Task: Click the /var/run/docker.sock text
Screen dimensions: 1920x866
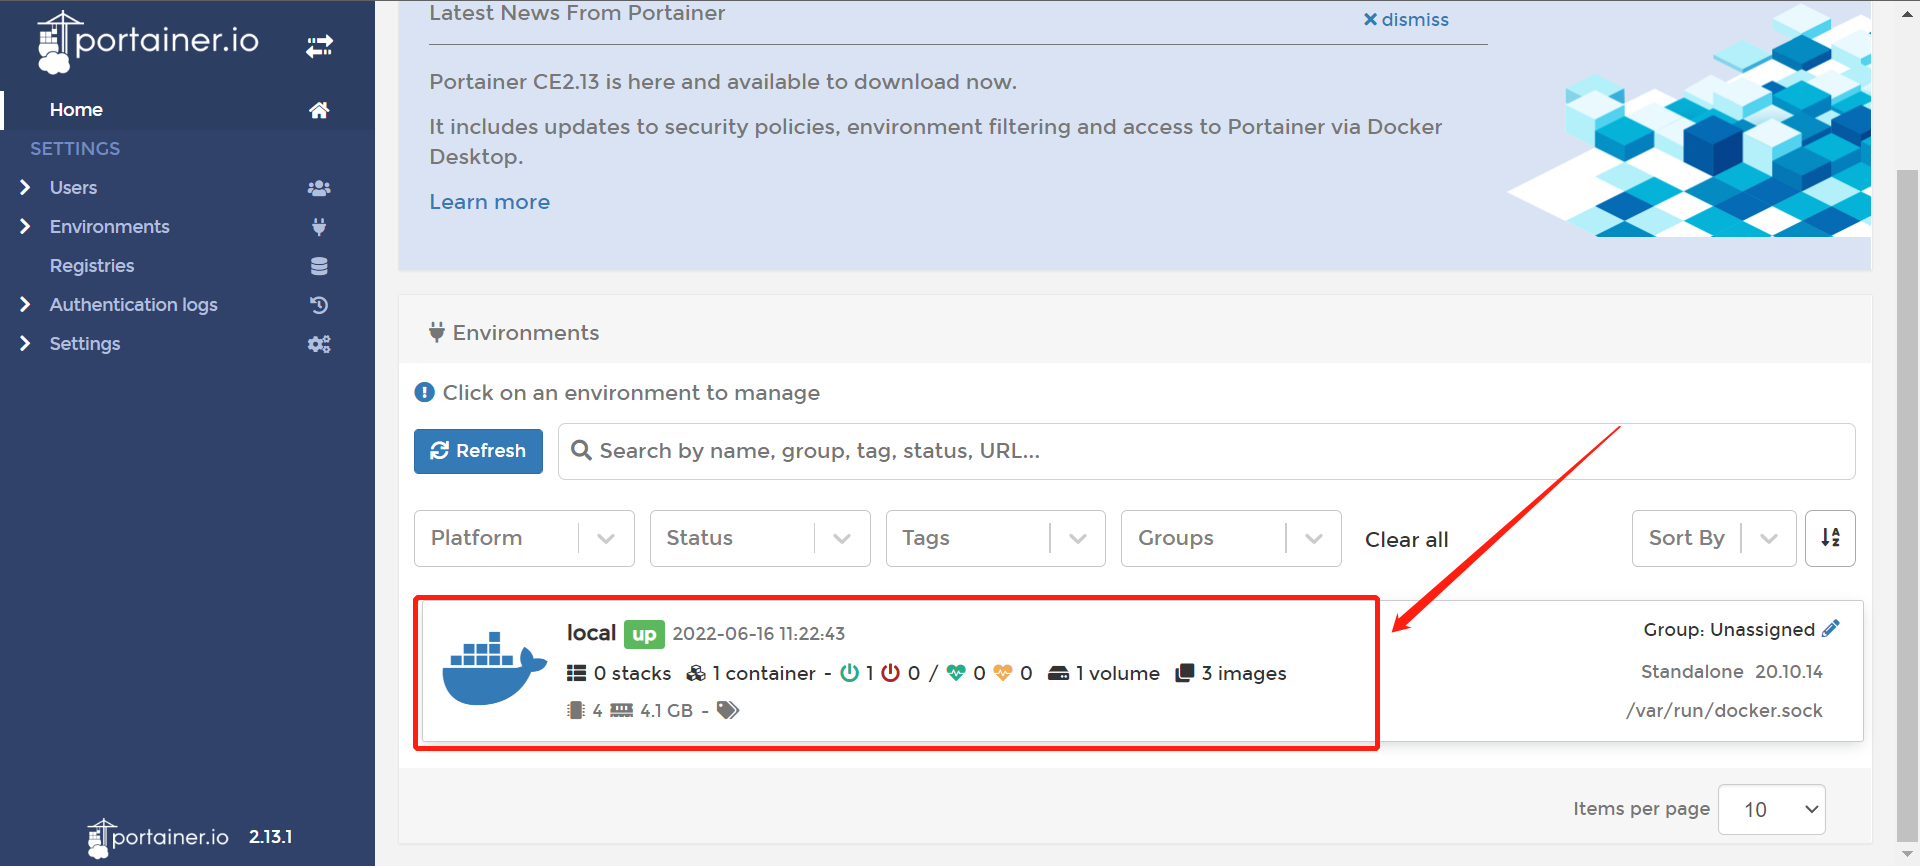Action: click(1724, 711)
